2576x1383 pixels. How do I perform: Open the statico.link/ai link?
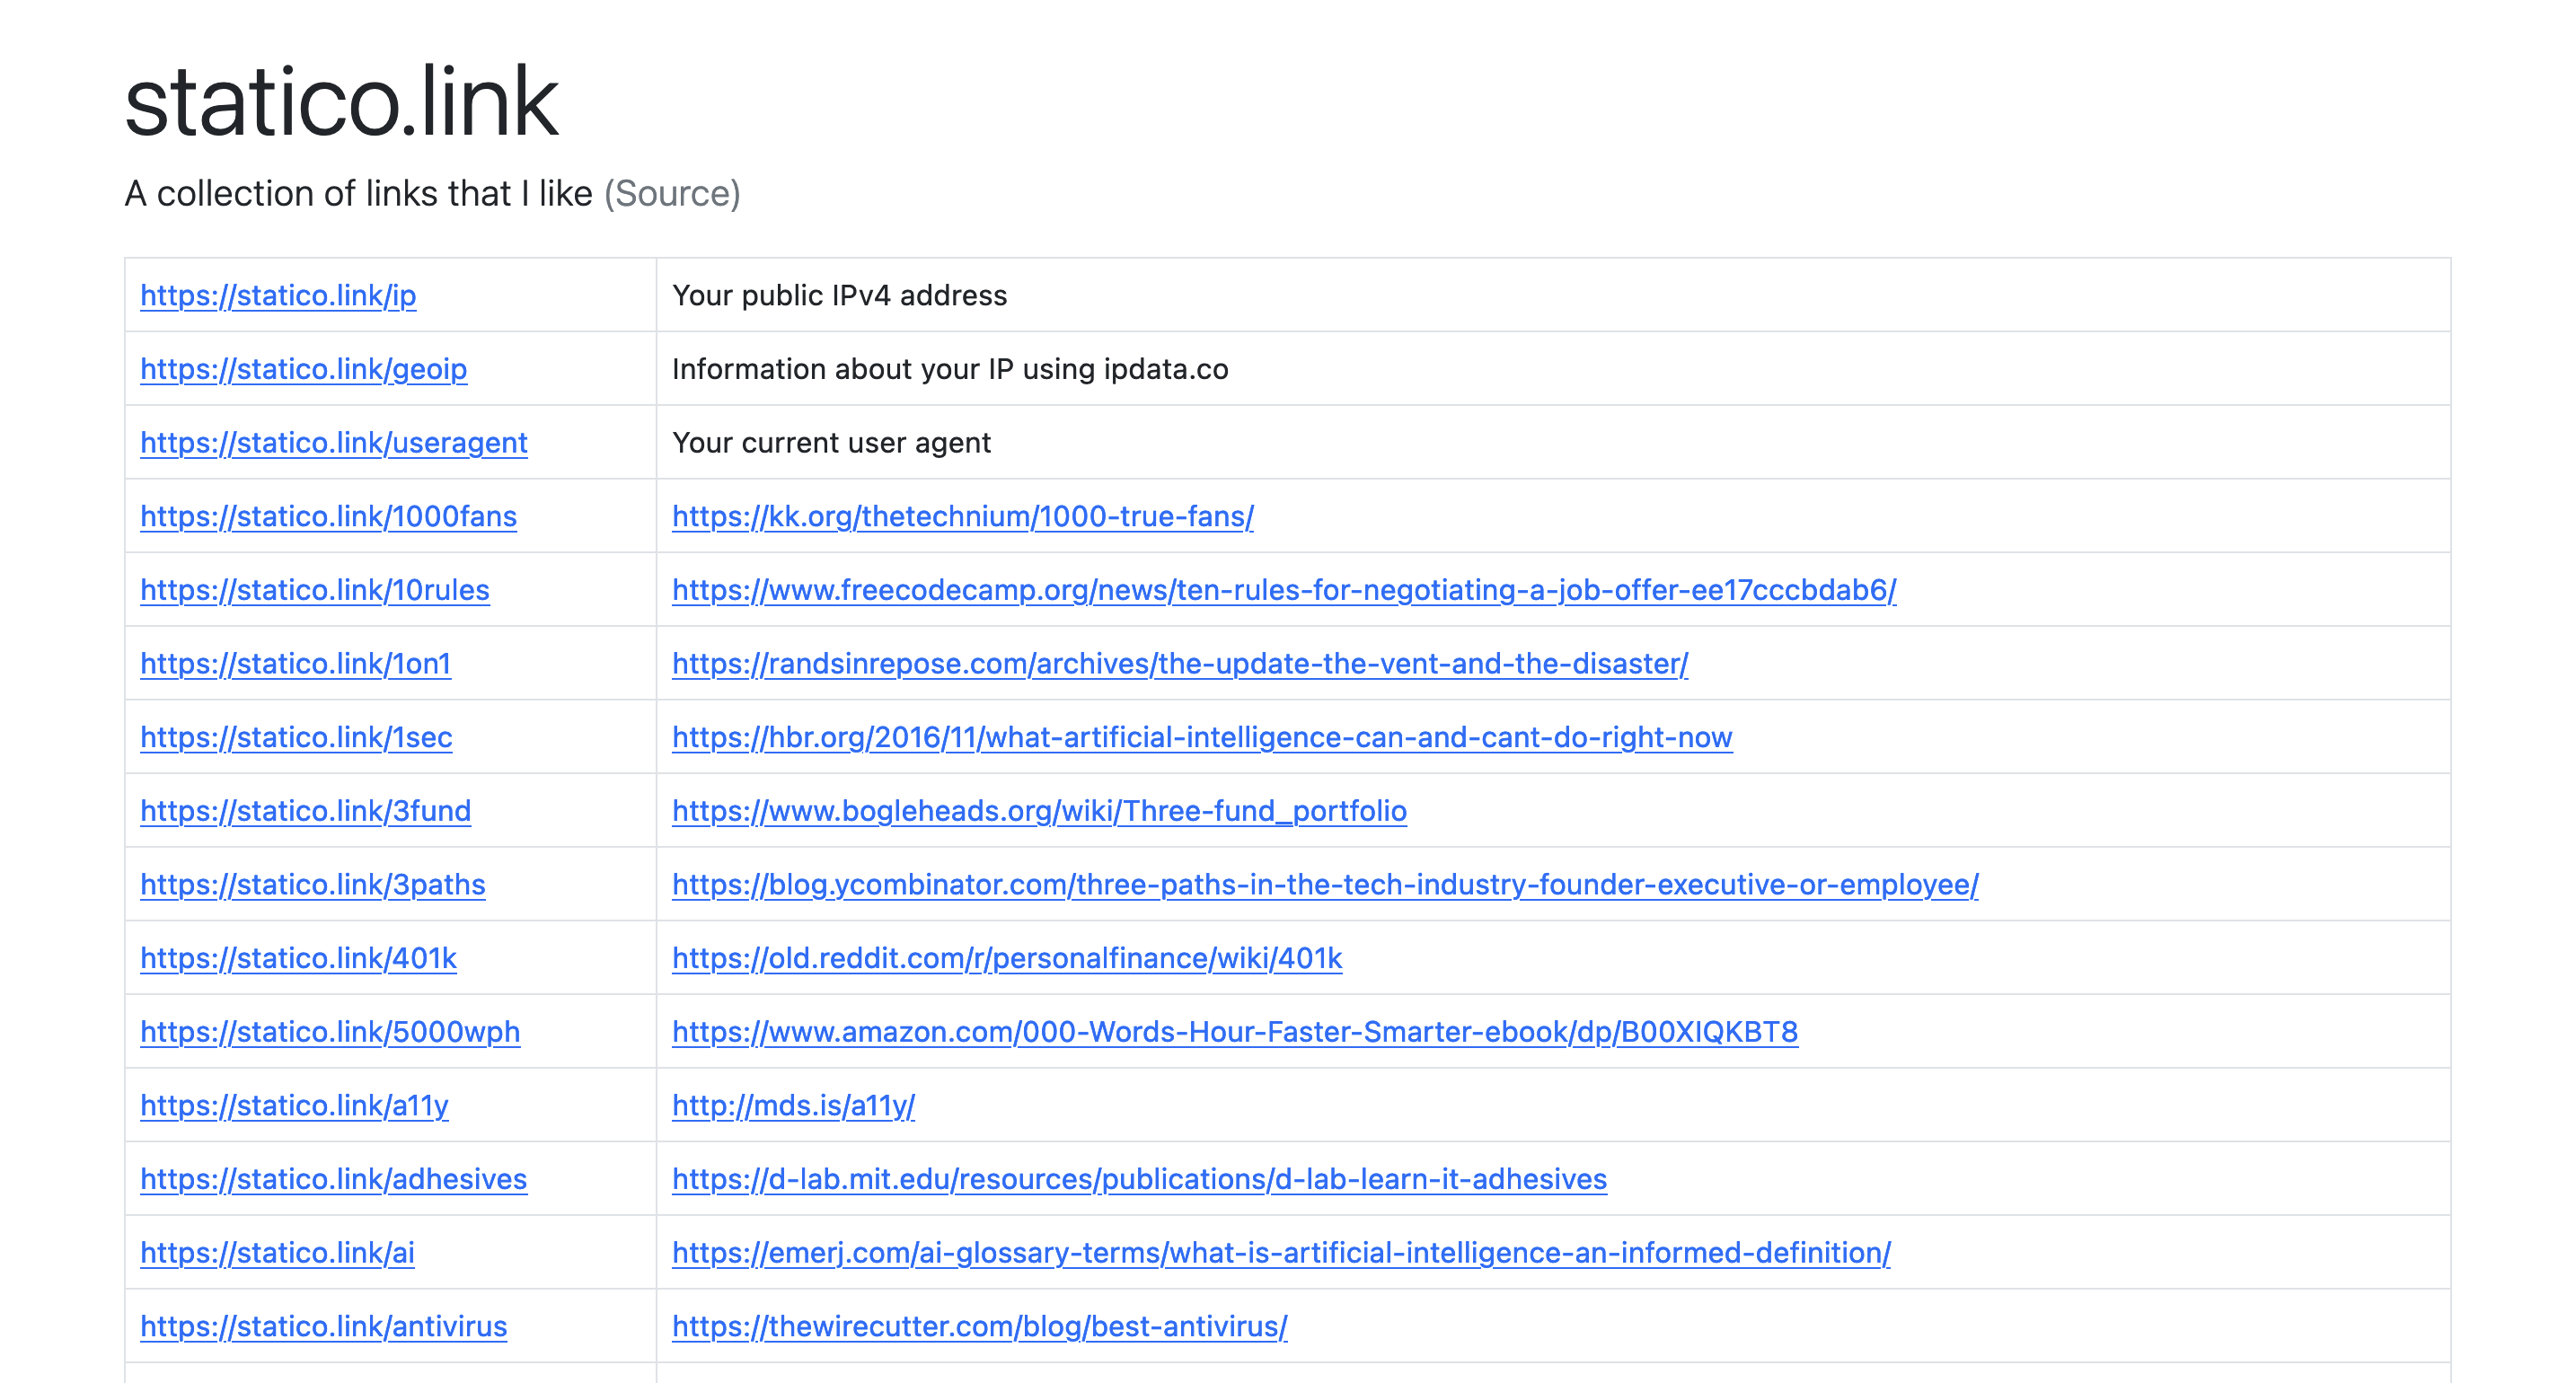[277, 1252]
